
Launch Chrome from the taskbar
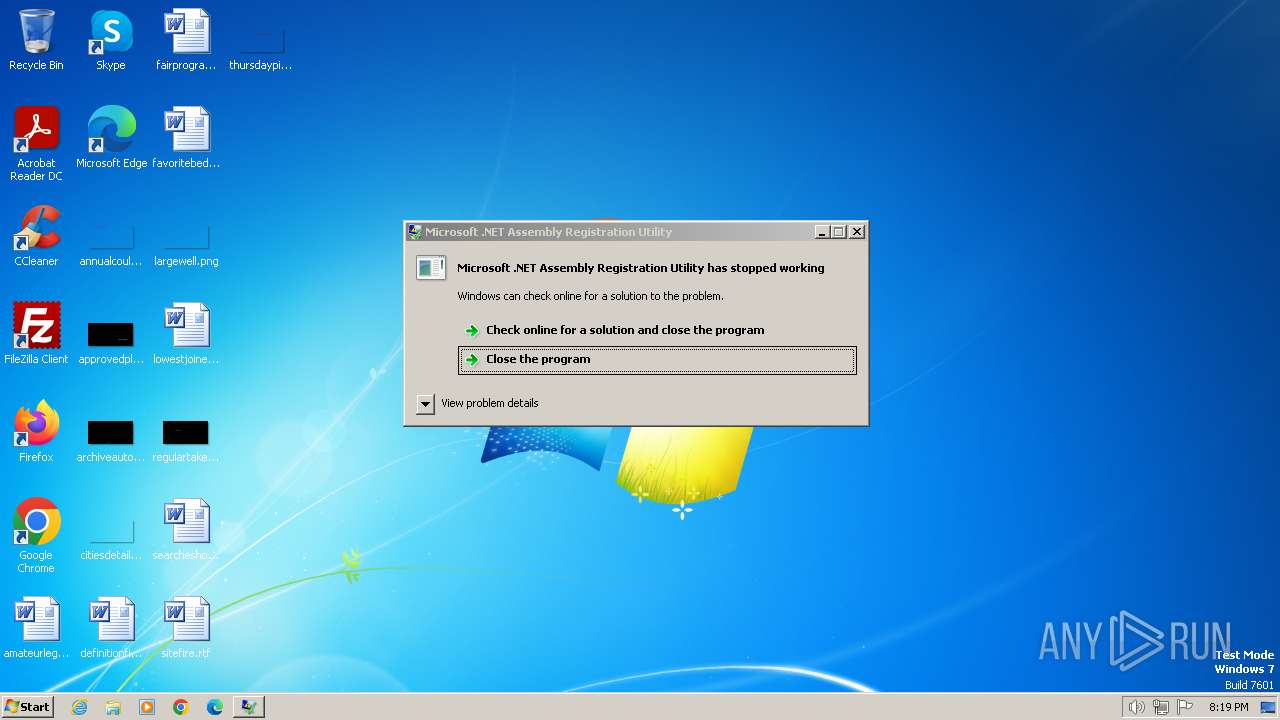tap(181, 707)
